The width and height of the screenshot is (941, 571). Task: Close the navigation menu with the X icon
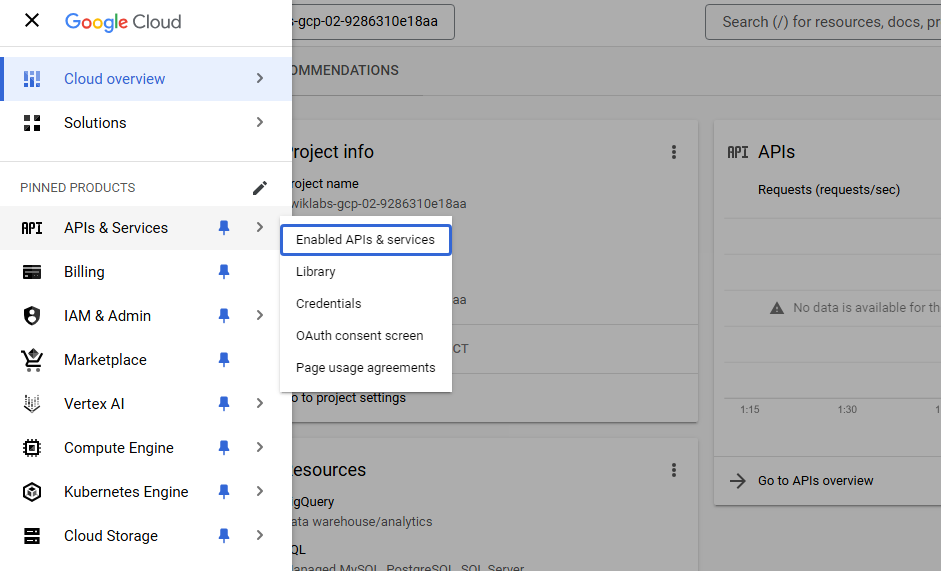coord(32,20)
